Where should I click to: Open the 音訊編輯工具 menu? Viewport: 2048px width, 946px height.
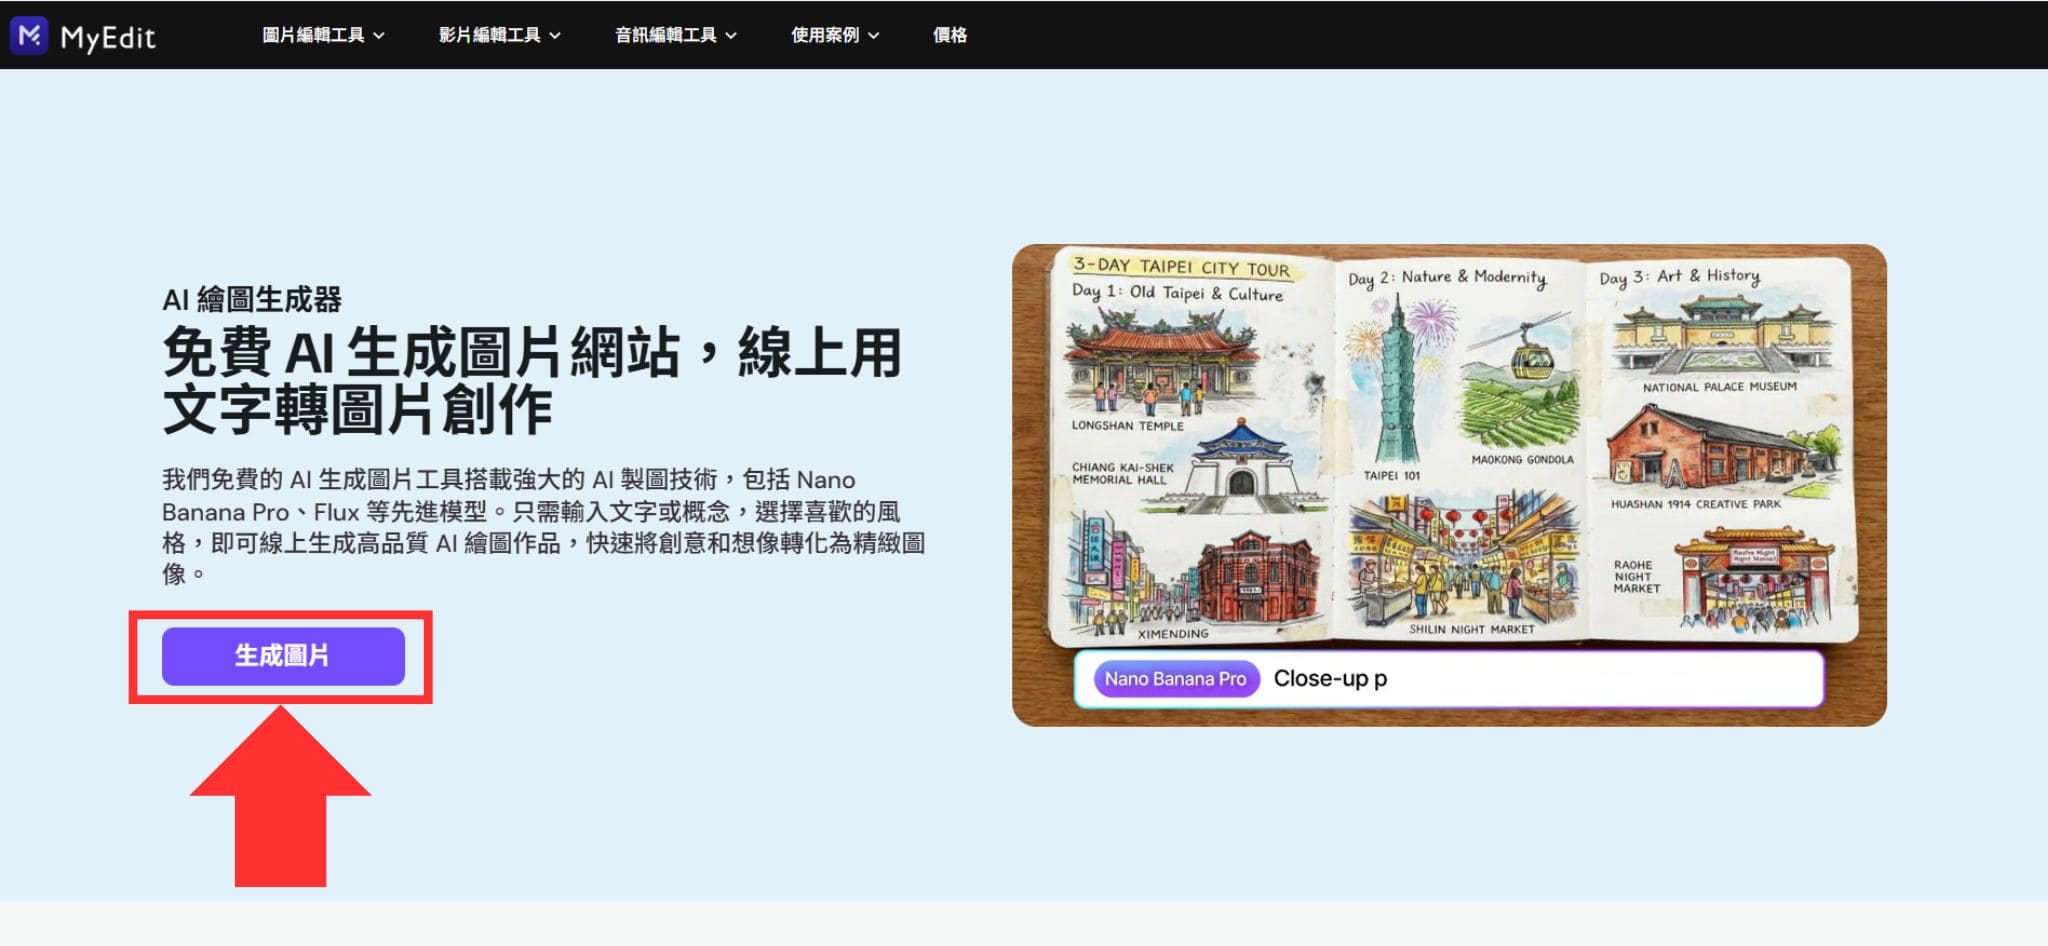click(666, 34)
